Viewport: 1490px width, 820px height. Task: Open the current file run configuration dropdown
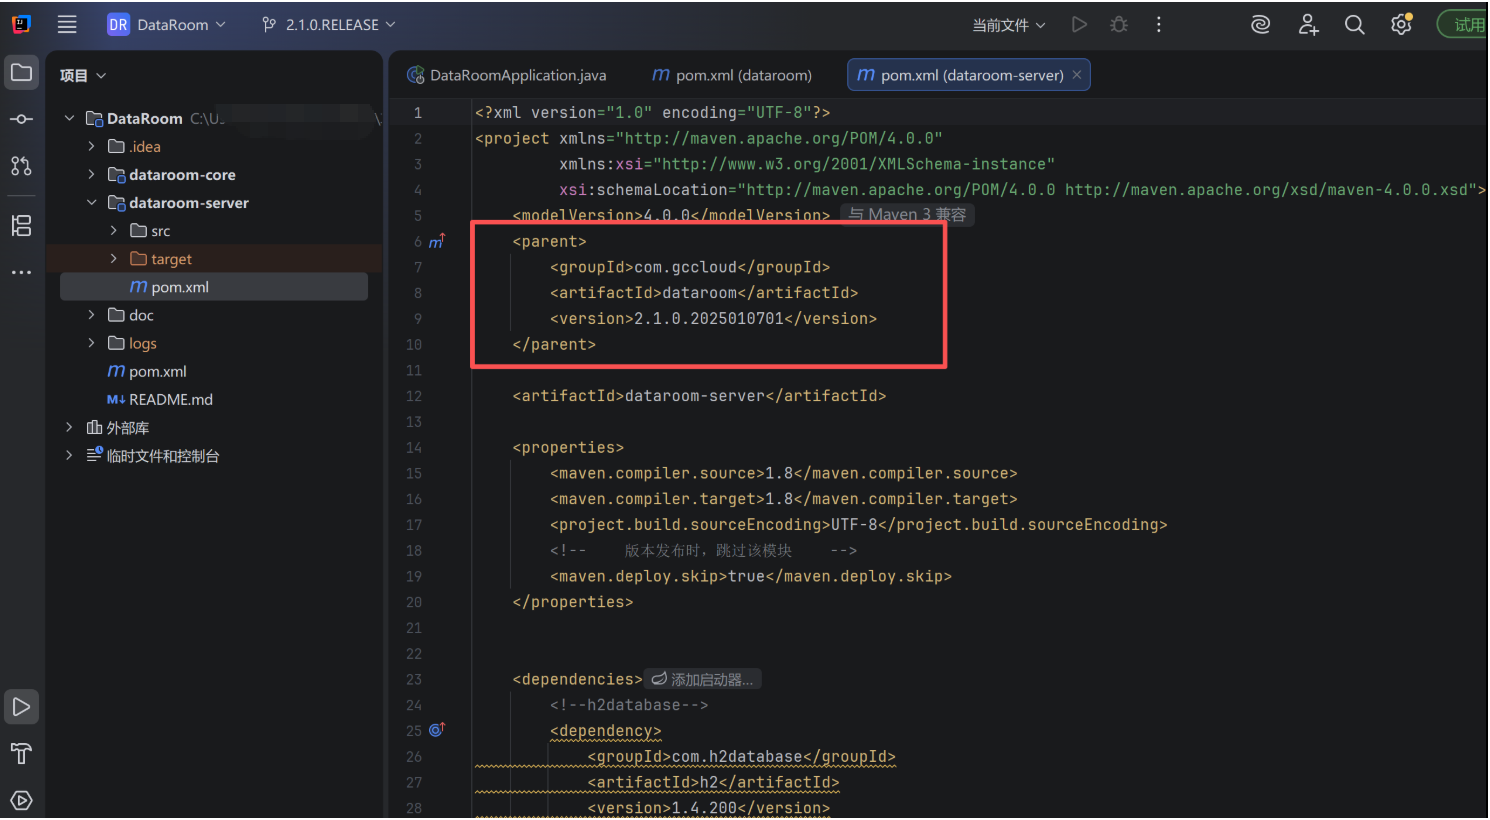1009,25
